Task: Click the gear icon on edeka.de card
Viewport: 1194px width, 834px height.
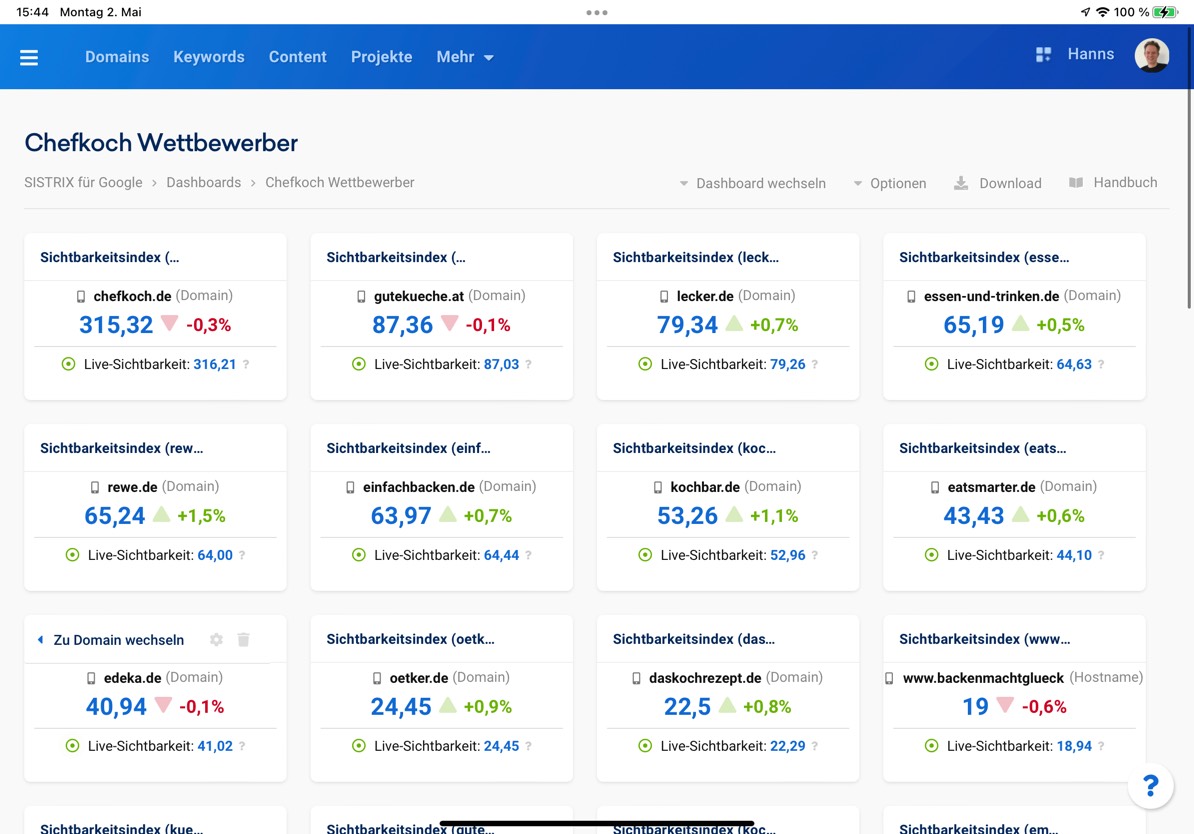Action: pyautogui.click(x=216, y=640)
